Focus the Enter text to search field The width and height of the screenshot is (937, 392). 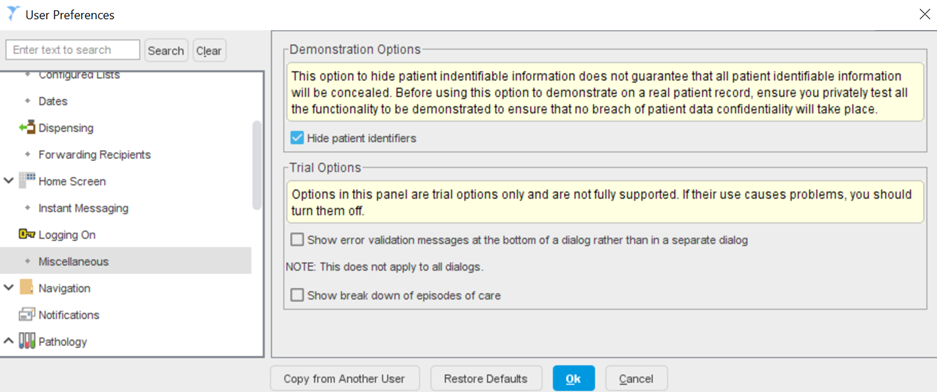click(x=73, y=50)
